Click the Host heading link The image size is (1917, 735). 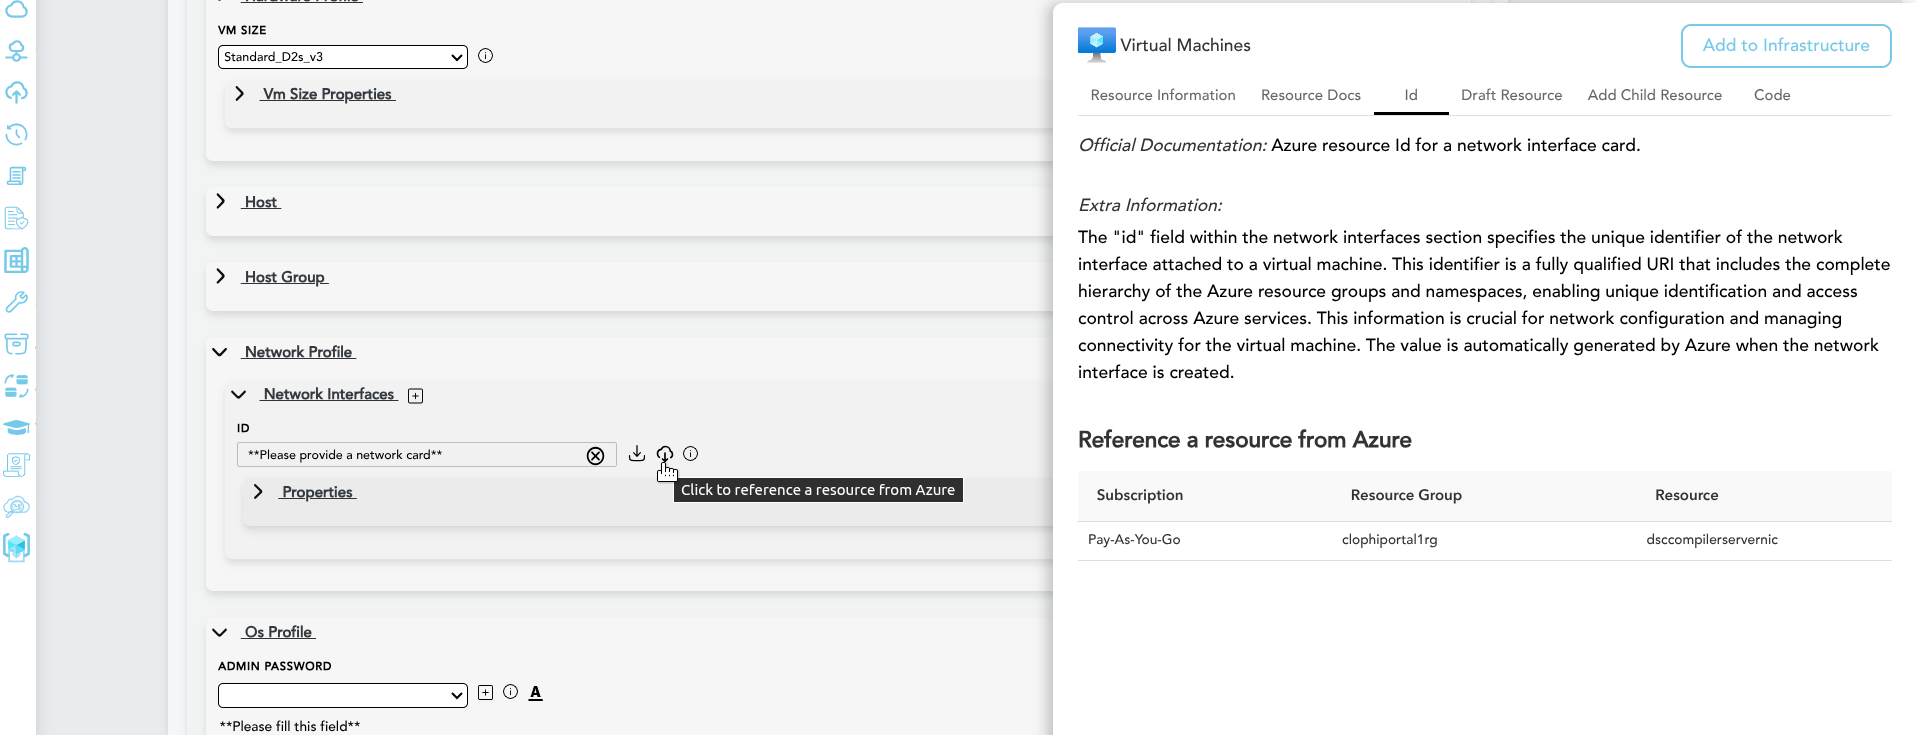pyautogui.click(x=261, y=202)
